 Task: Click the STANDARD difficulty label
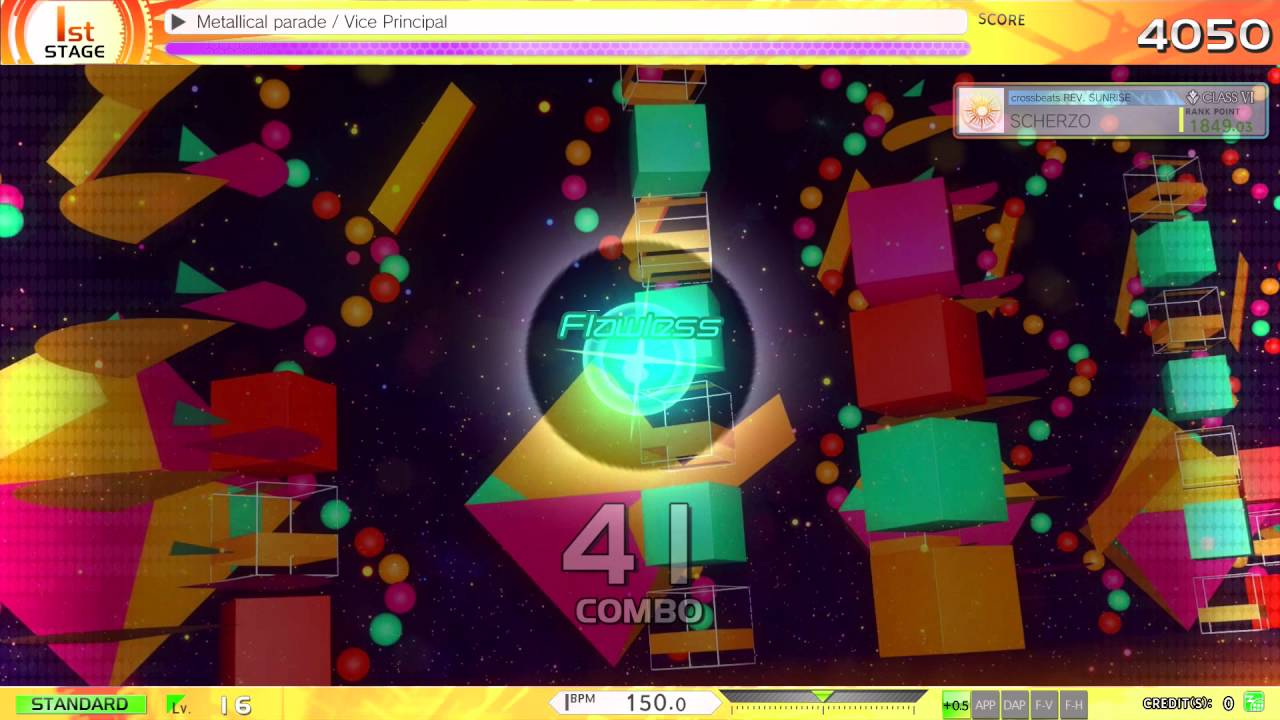click(x=80, y=704)
